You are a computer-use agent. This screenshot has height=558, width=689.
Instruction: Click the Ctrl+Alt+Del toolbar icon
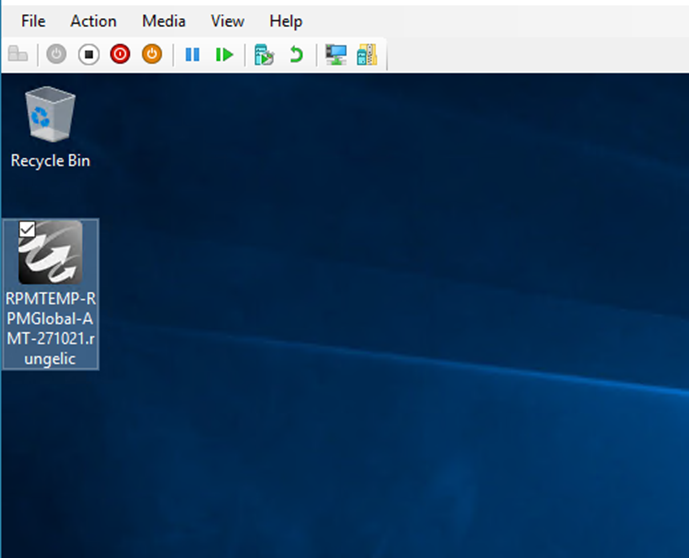18,54
